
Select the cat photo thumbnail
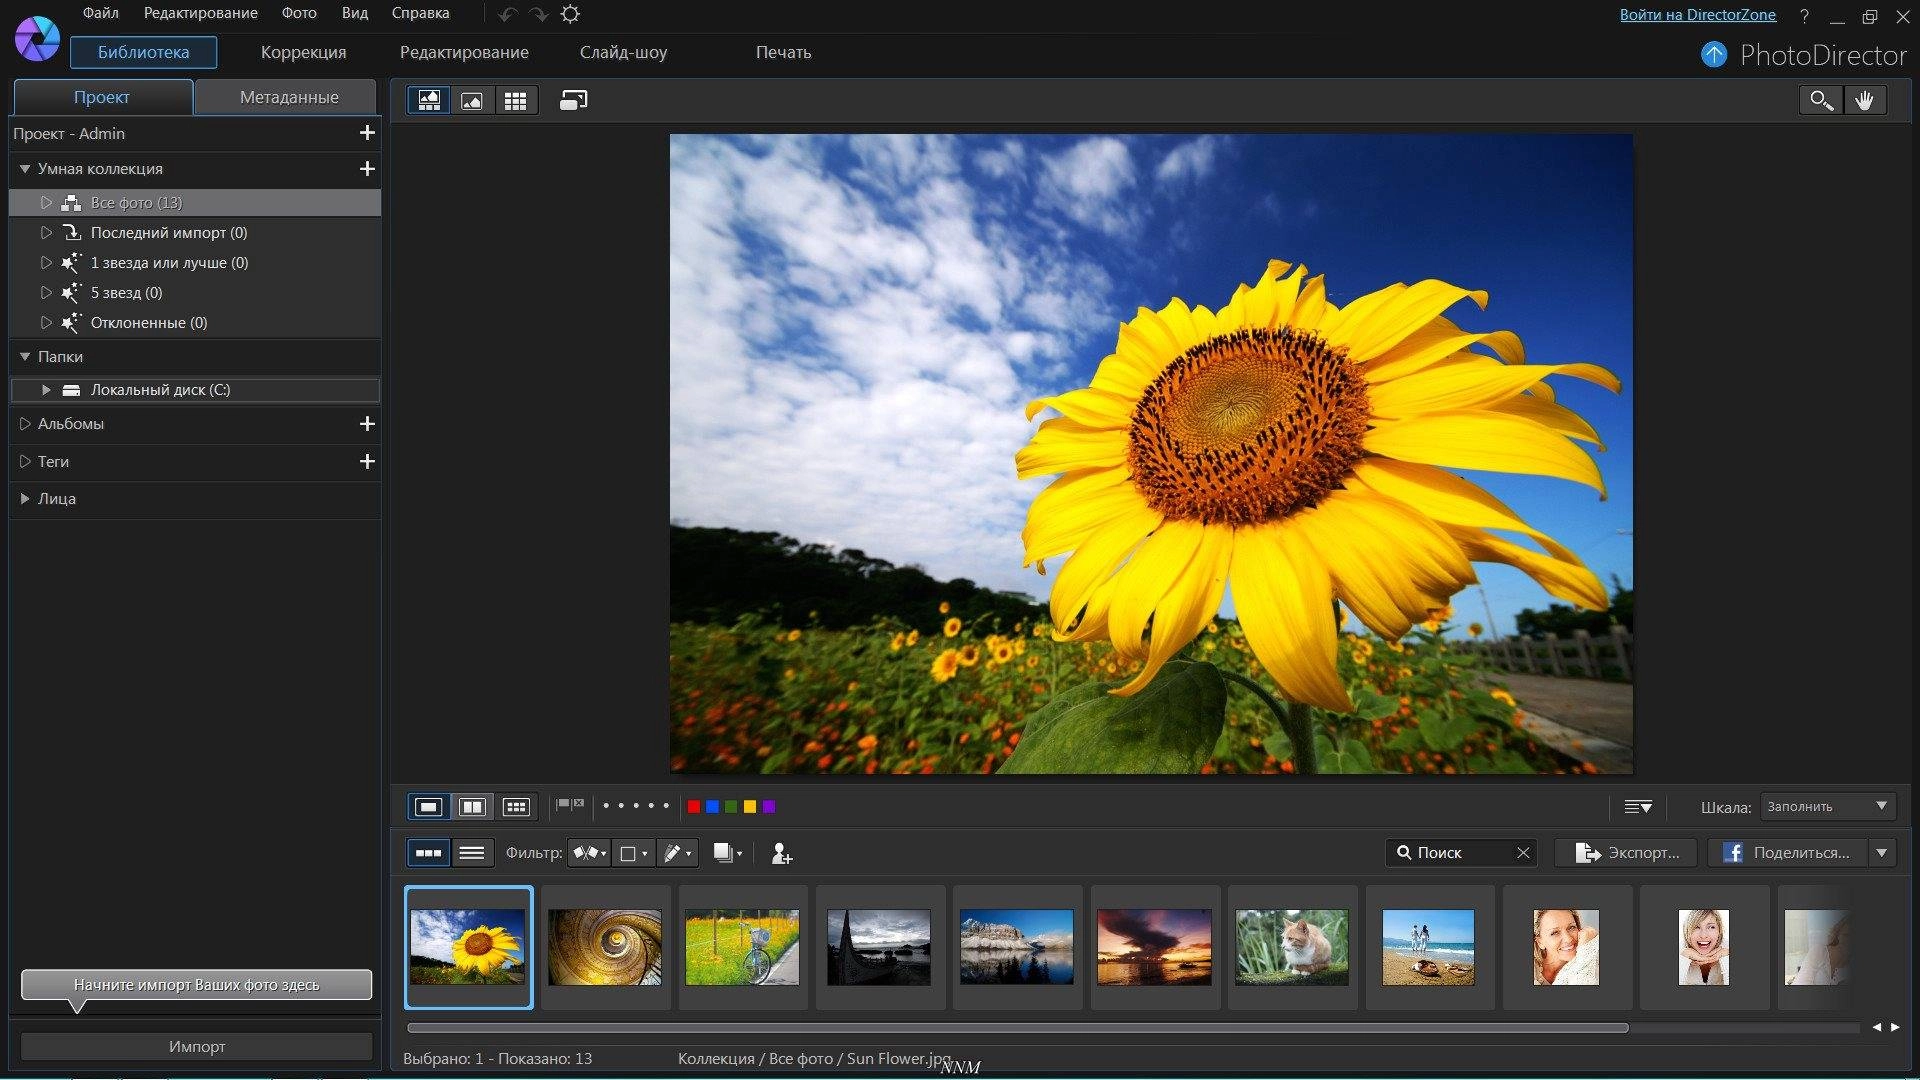click(1292, 947)
